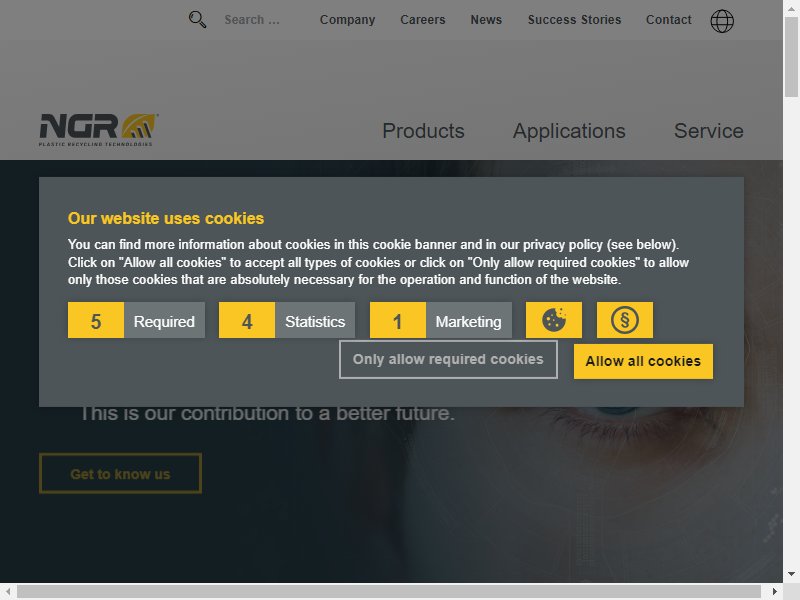
Task: Click the "Our website uses cookies" heading
Action: [166, 218]
